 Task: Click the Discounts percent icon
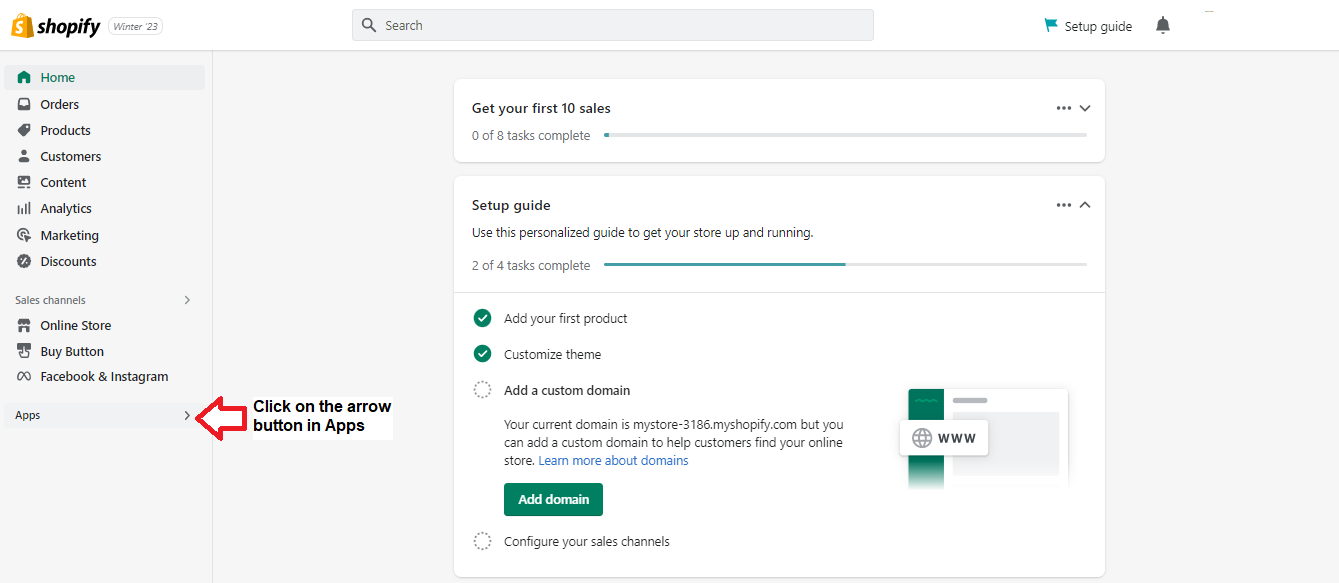(24, 261)
